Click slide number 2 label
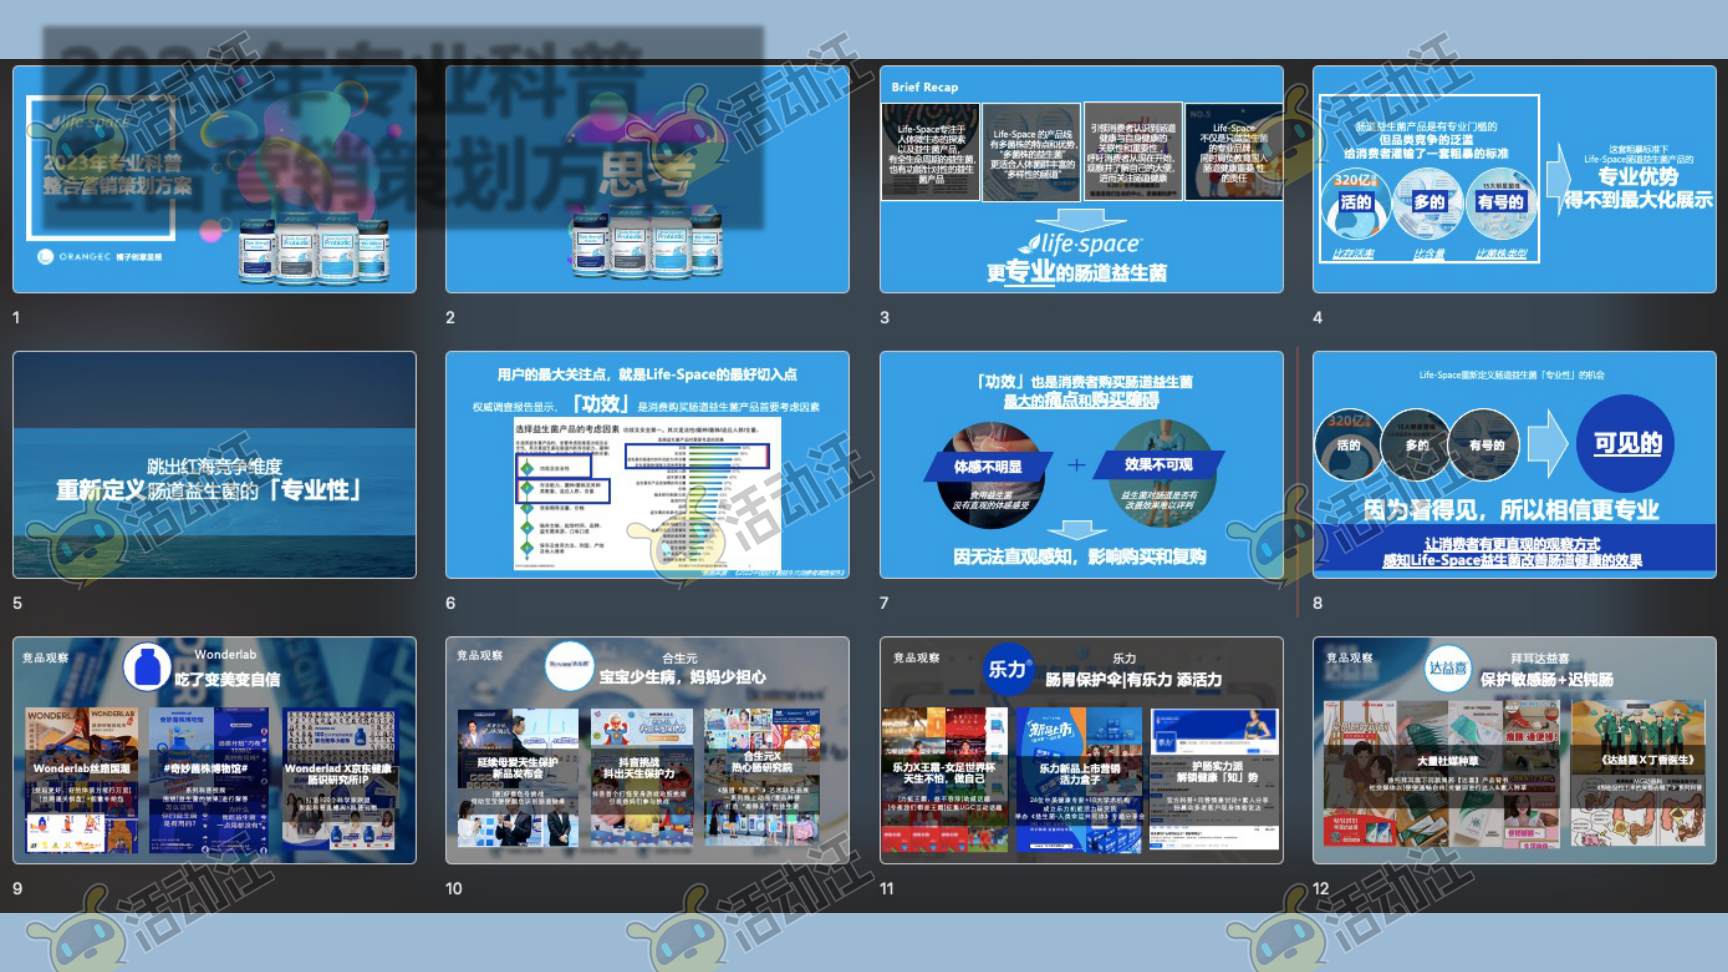1728x972 pixels. pos(450,317)
